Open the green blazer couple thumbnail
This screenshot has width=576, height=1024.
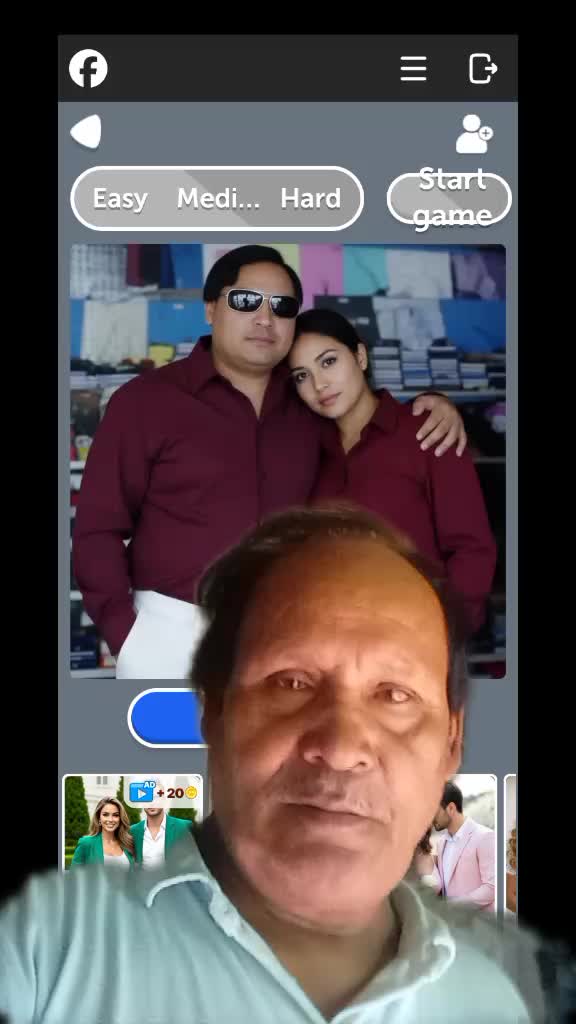point(133,822)
